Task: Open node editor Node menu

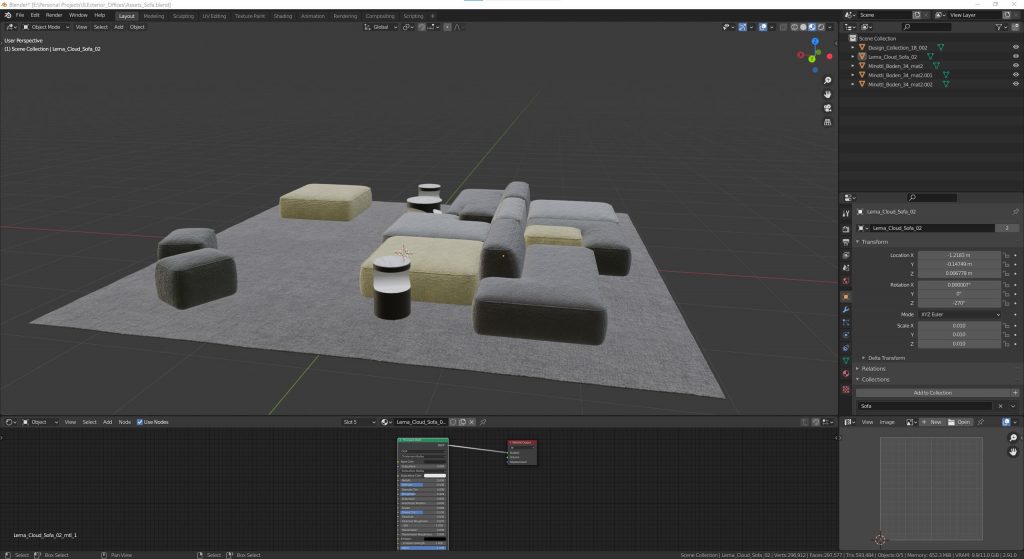Action: point(124,422)
